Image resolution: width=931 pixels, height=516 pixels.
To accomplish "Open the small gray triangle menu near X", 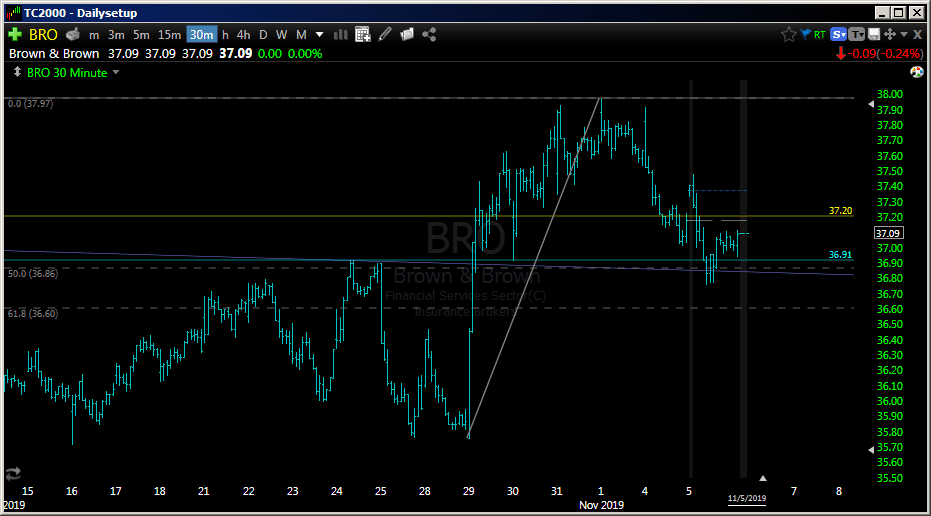I will pos(904,34).
